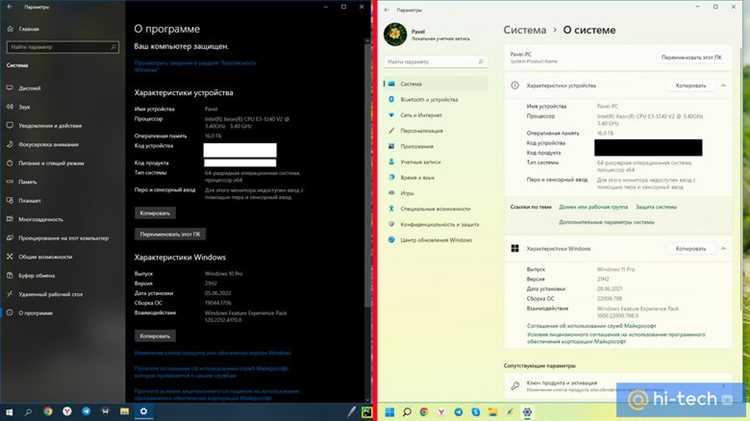This screenshot has width=750, height=421.
Task: Open Защита системы link
Action: pos(656,207)
